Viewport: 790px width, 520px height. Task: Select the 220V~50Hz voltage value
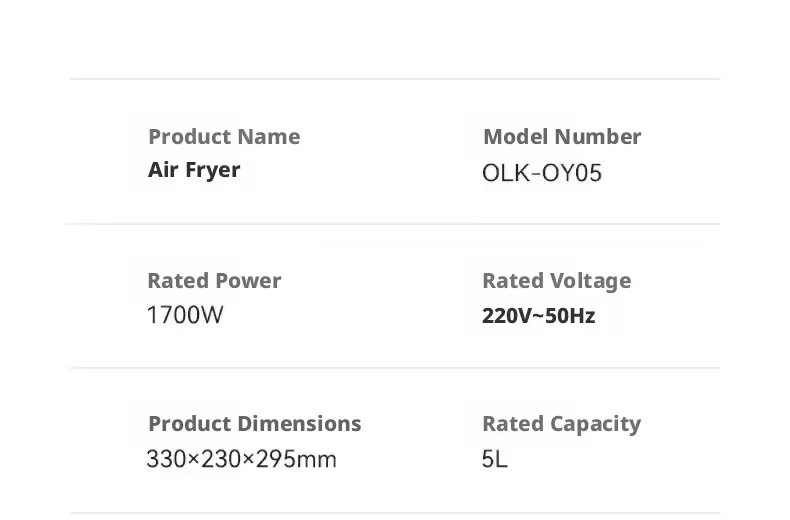[x=539, y=316]
